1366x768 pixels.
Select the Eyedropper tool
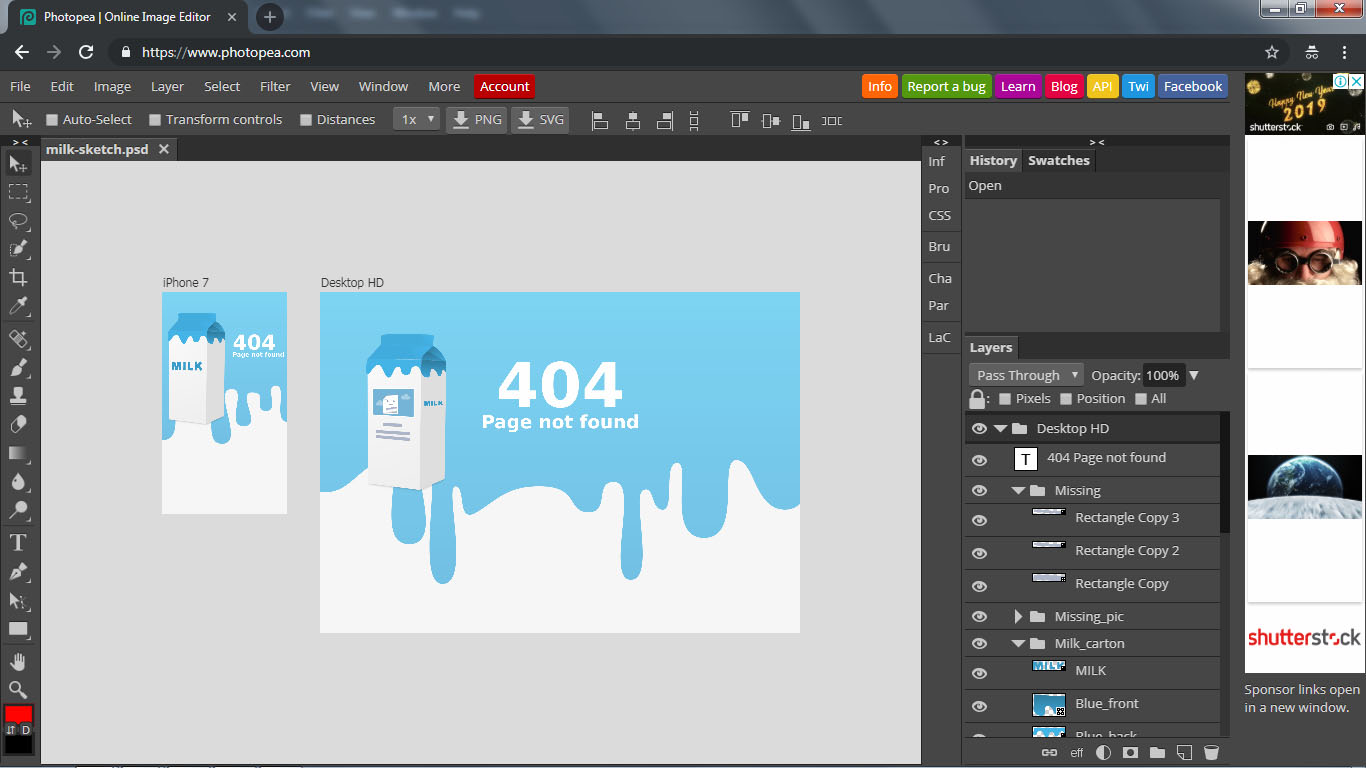point(18,306)
